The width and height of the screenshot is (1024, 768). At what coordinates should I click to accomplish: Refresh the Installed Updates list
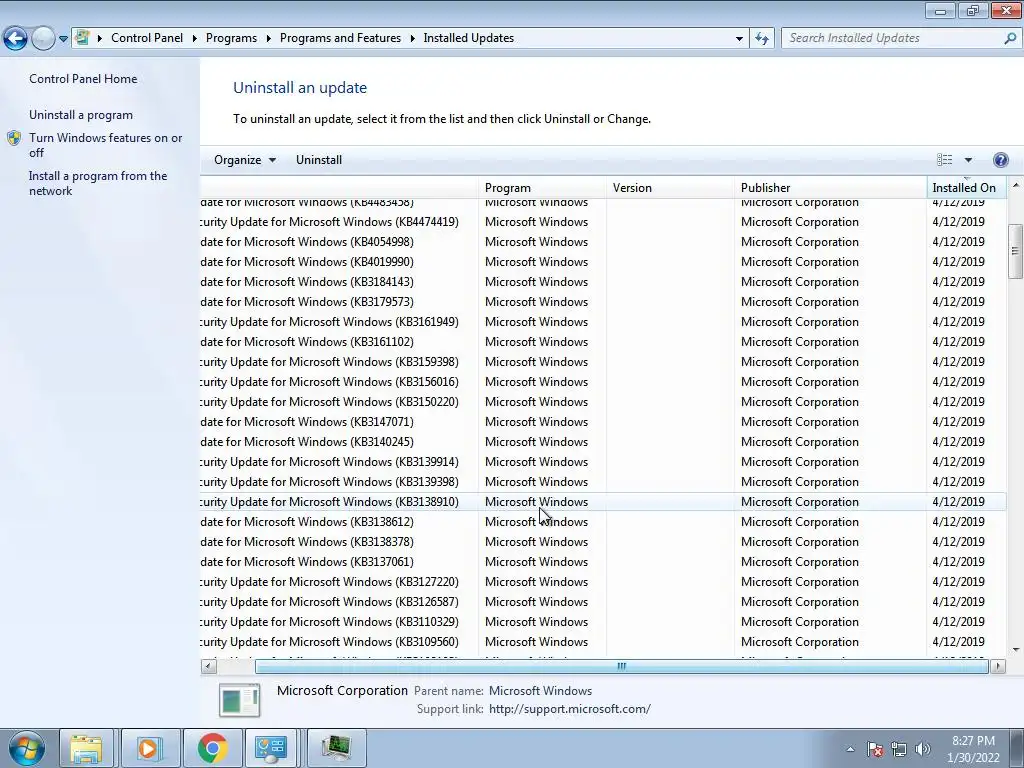[x=761, y=39]
